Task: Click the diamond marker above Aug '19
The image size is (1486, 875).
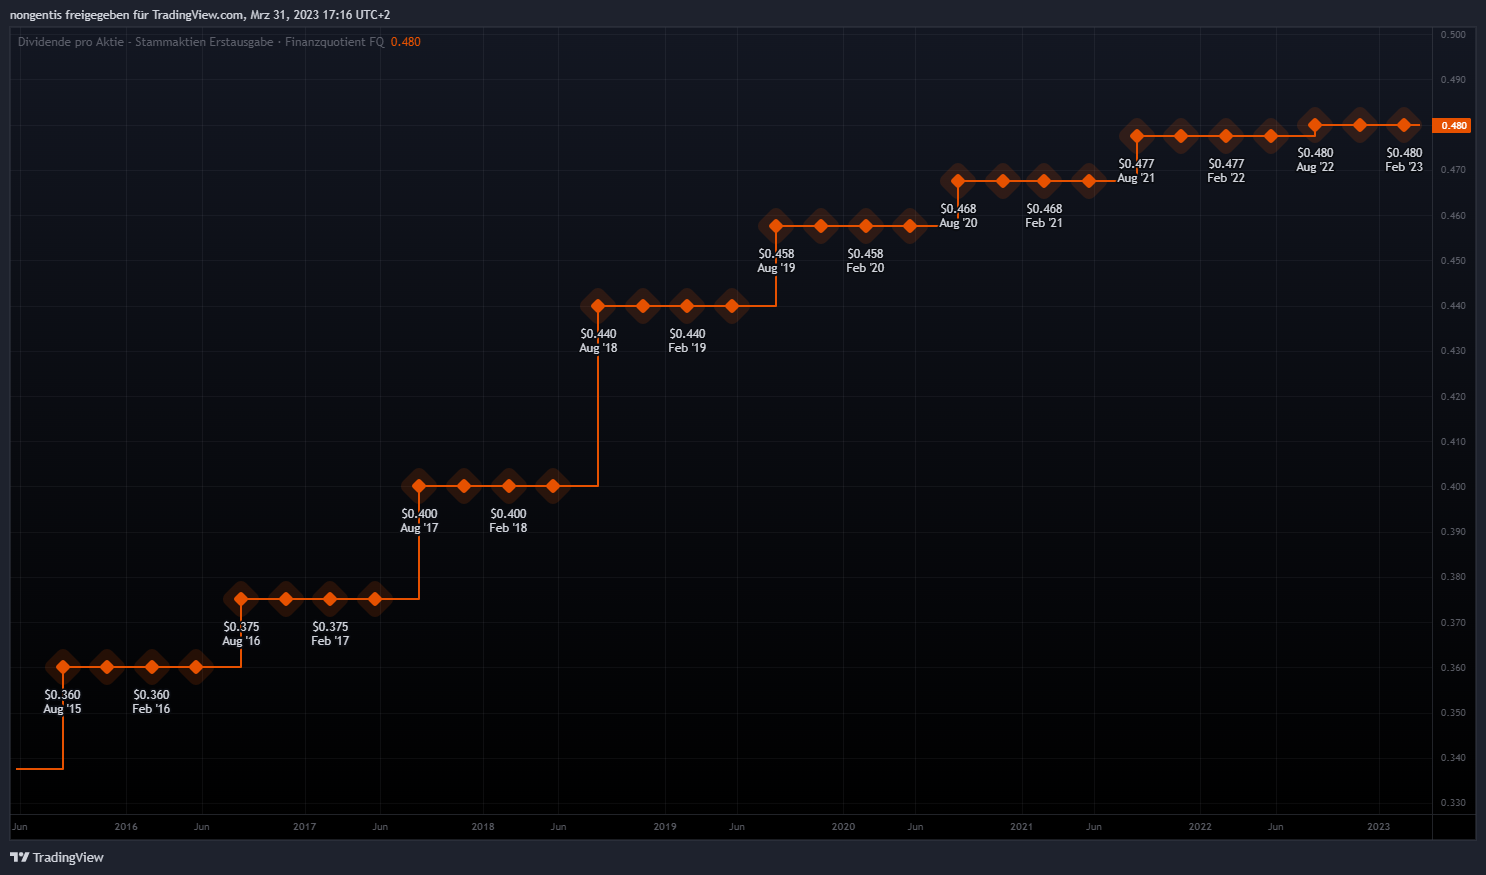Action: click(x=776, y=226)
